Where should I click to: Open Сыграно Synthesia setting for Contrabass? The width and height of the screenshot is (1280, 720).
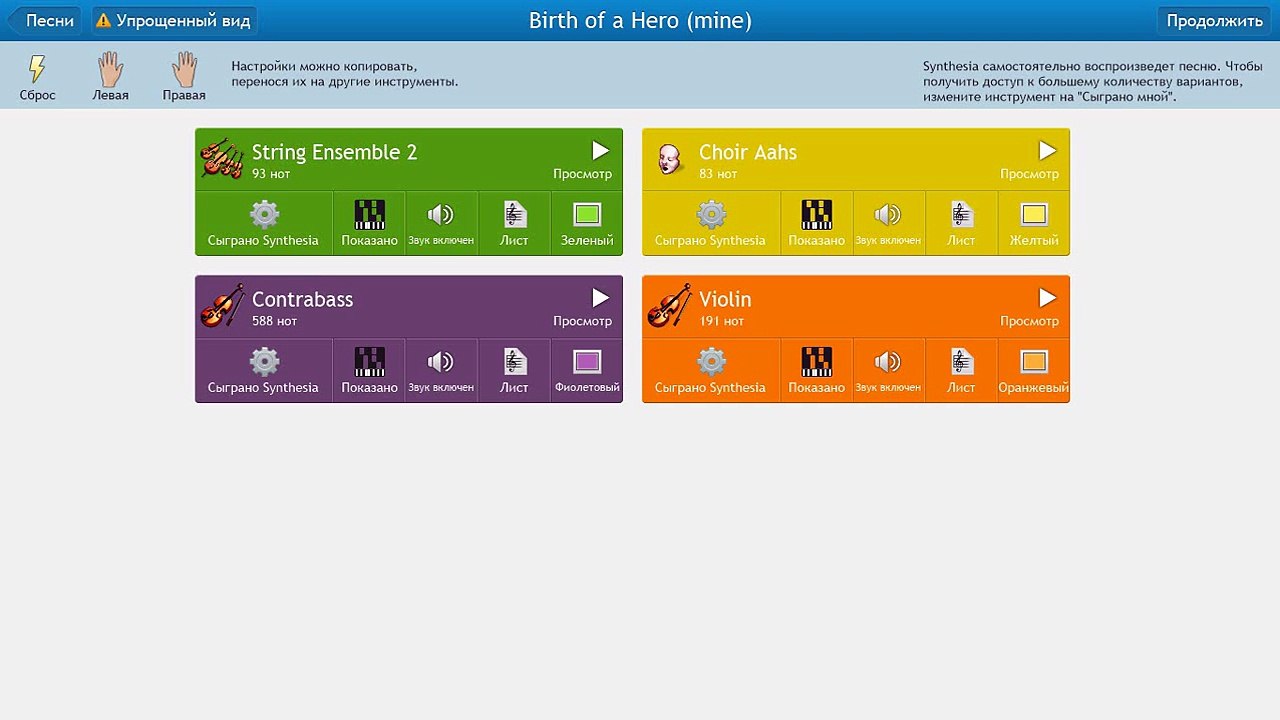coord(264,370)
